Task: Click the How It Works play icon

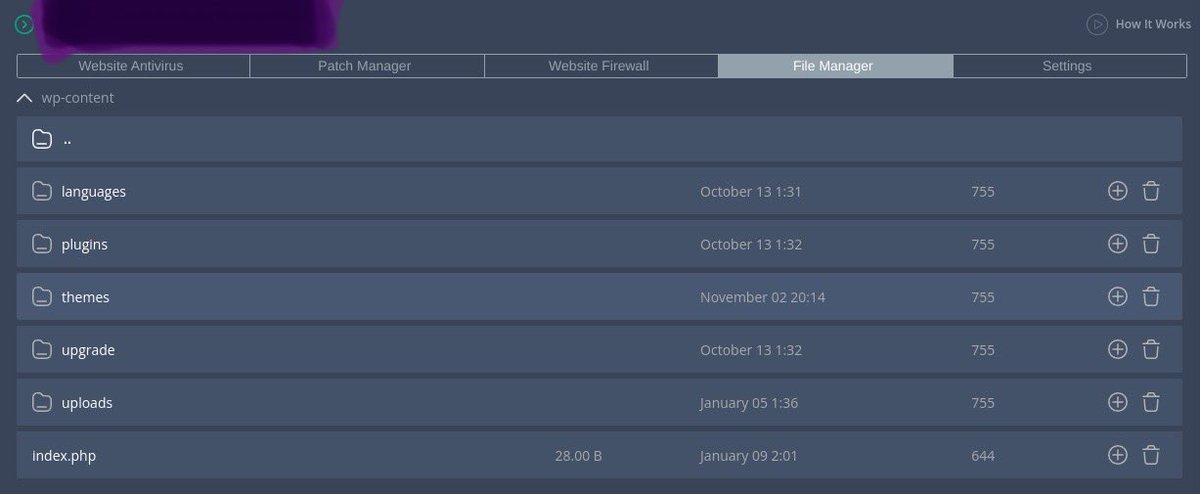Action: coord(1098,24)
